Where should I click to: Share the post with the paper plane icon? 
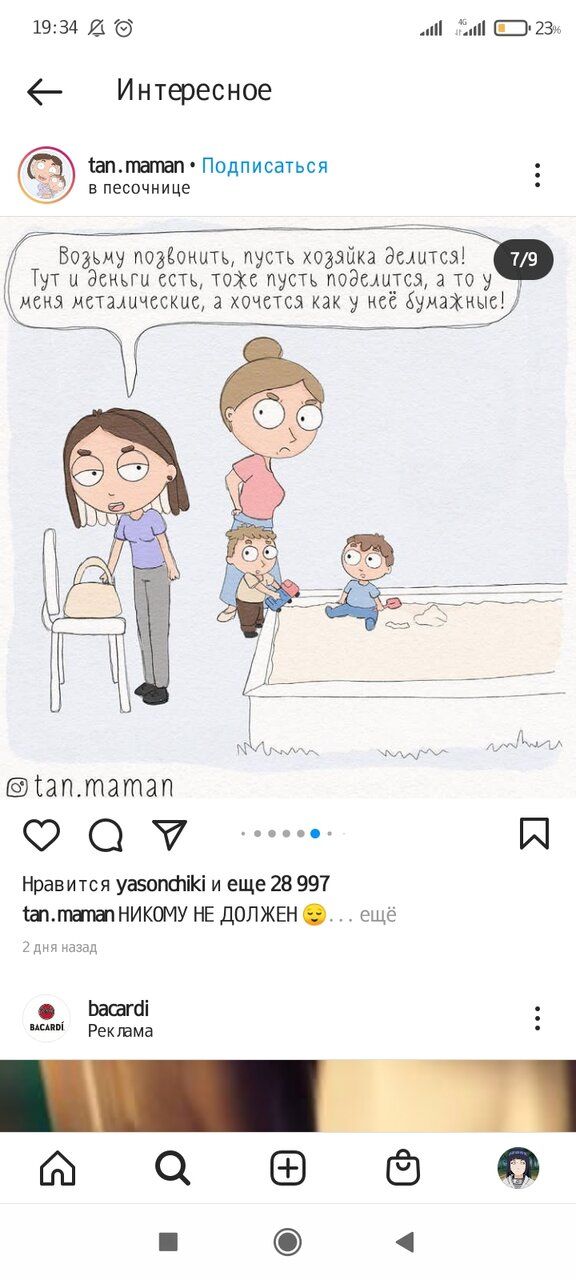click(169, 833)
